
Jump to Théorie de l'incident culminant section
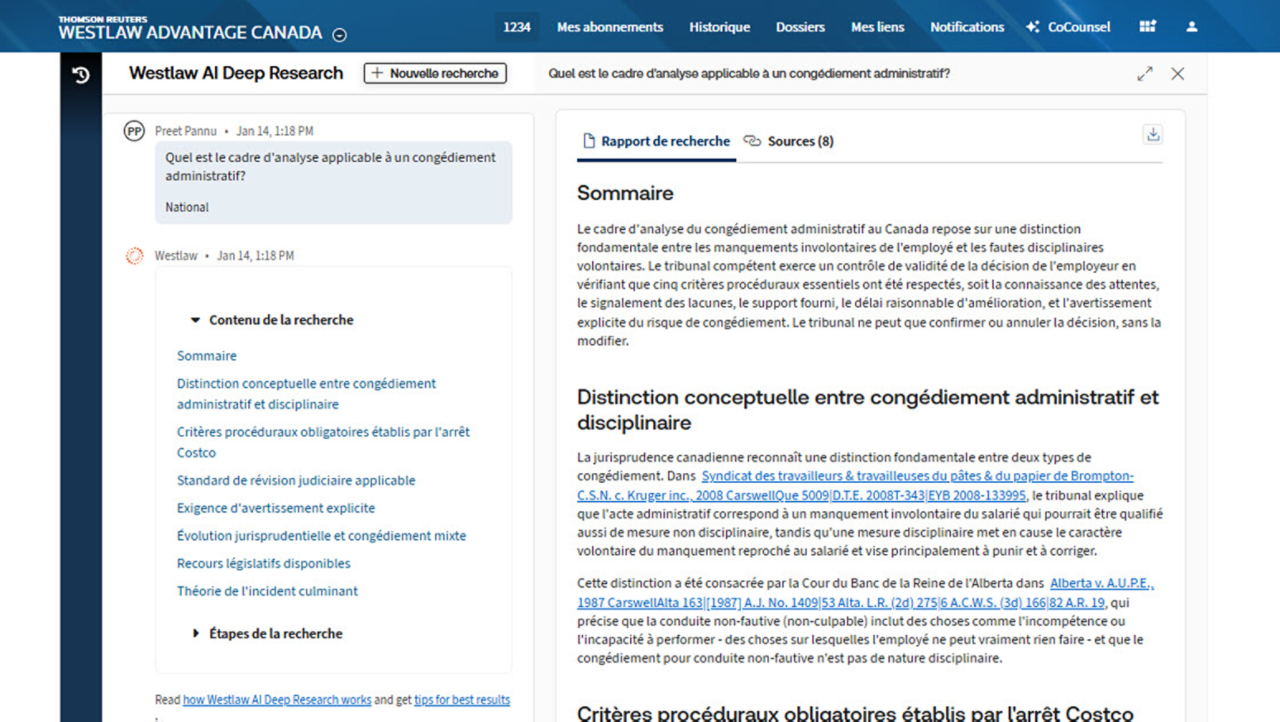tap(267, 591)
